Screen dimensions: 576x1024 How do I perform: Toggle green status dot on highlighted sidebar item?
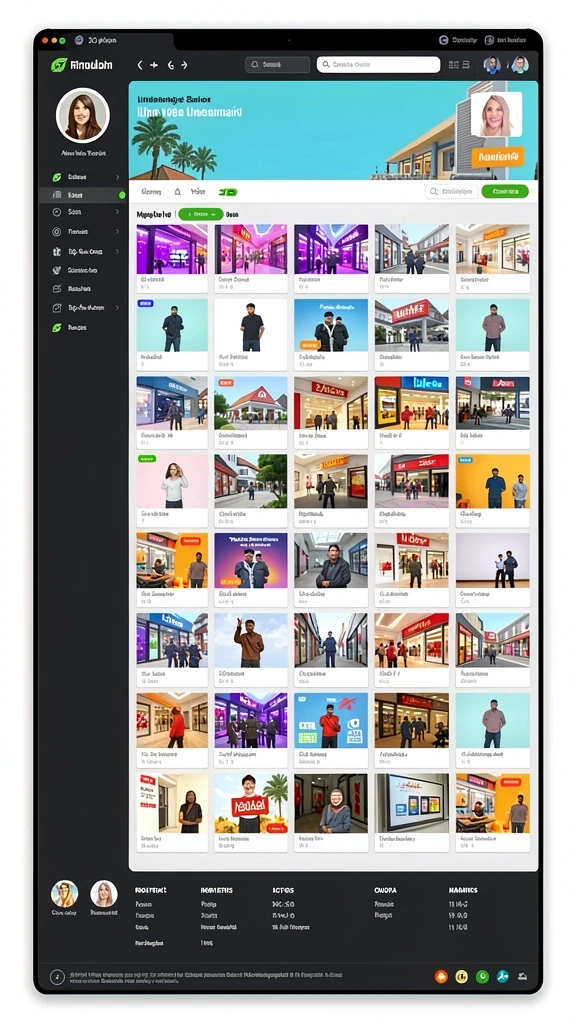click(121, 195)
